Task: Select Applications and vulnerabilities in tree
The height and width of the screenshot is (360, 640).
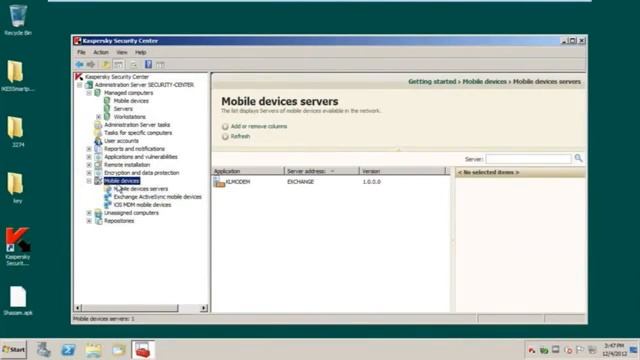Action: 141,157
